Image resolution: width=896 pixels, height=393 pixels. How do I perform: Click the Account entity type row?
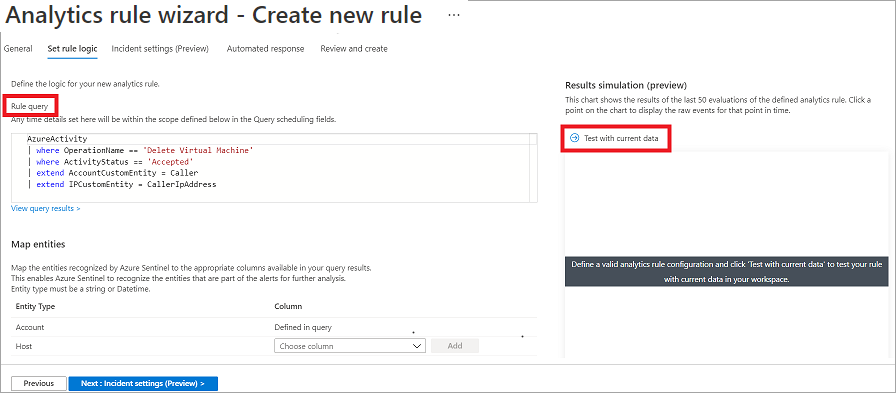[x=274, y=327]
